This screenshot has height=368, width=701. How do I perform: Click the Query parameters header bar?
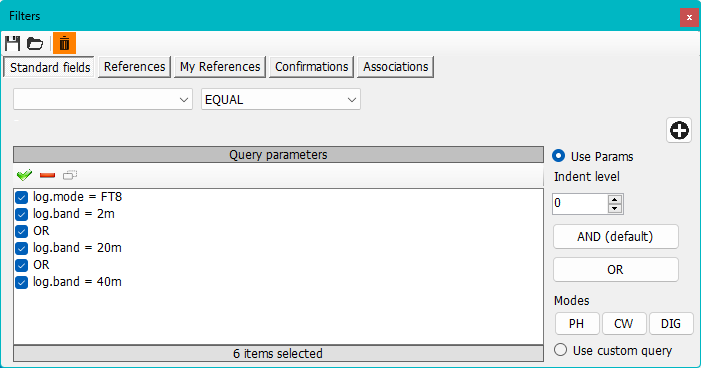[x=278, y=155]
